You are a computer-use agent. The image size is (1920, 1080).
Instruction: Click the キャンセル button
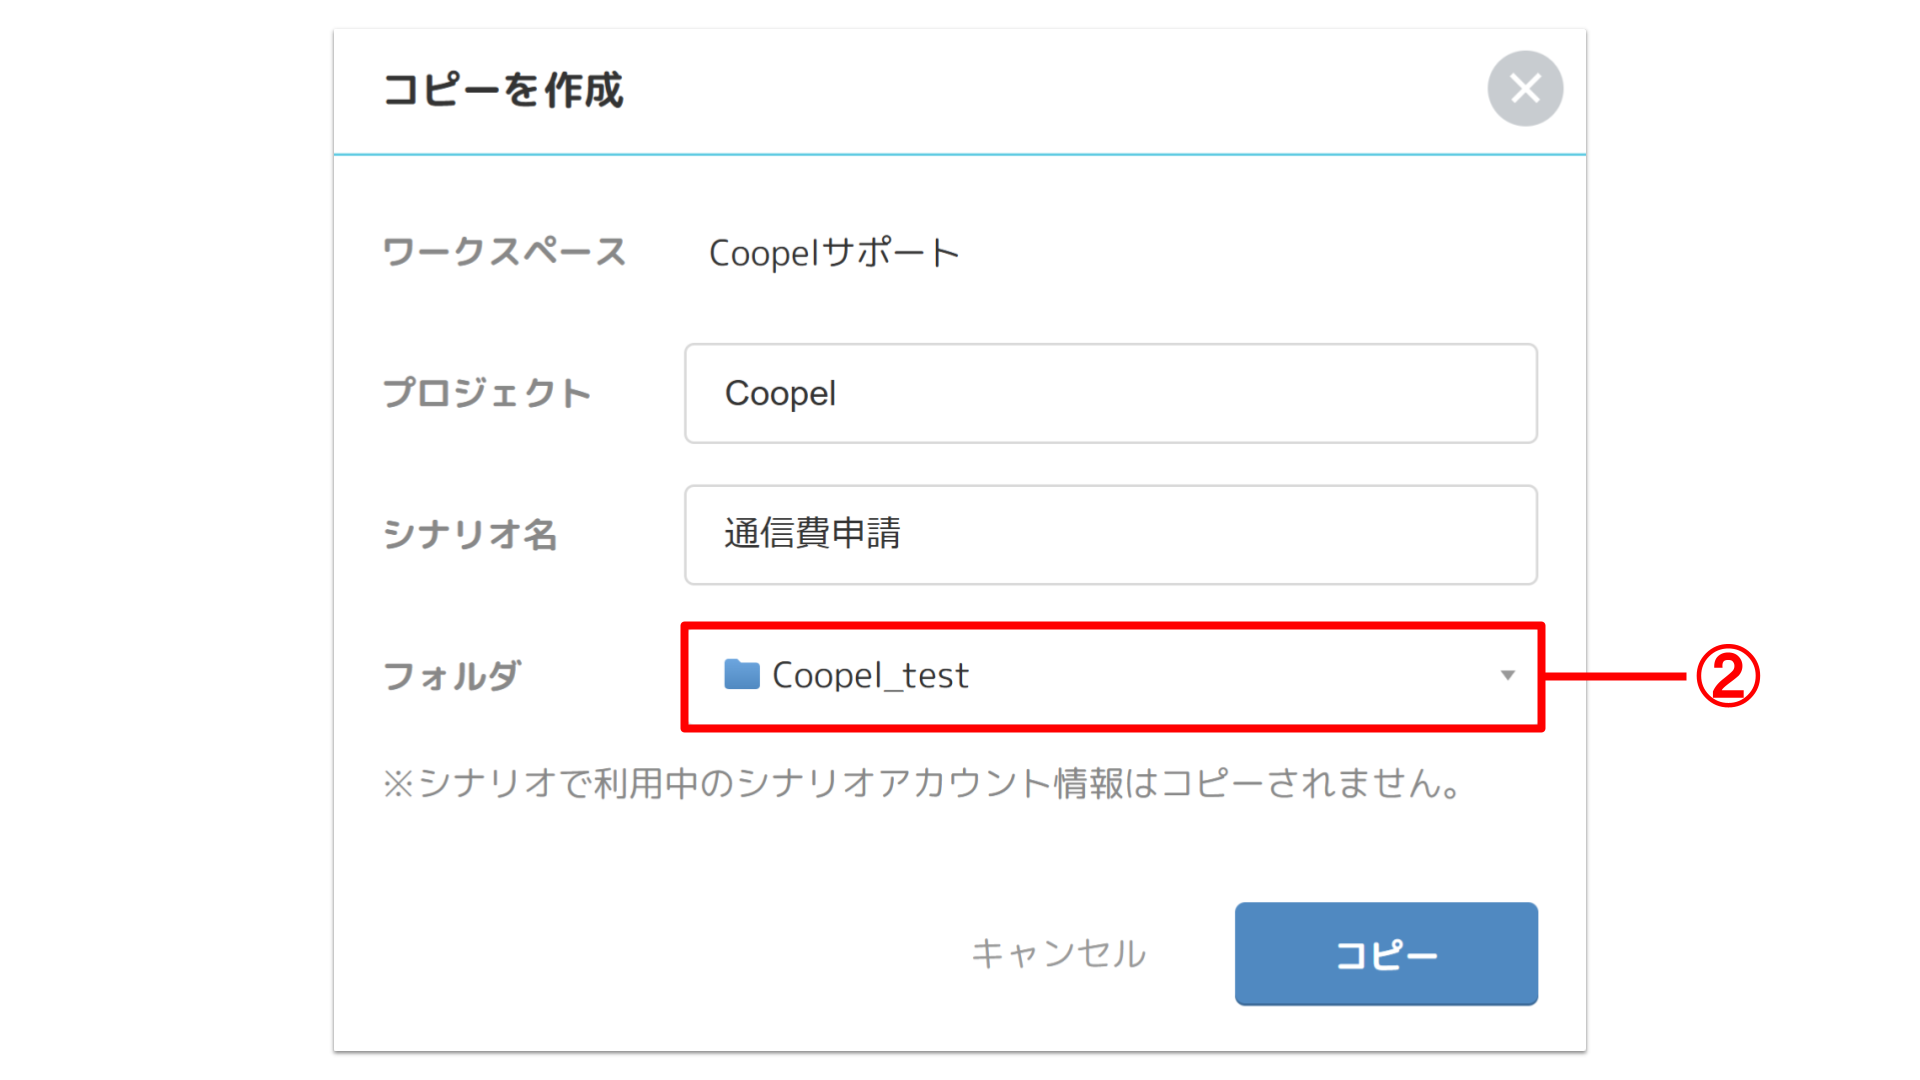1058,954
